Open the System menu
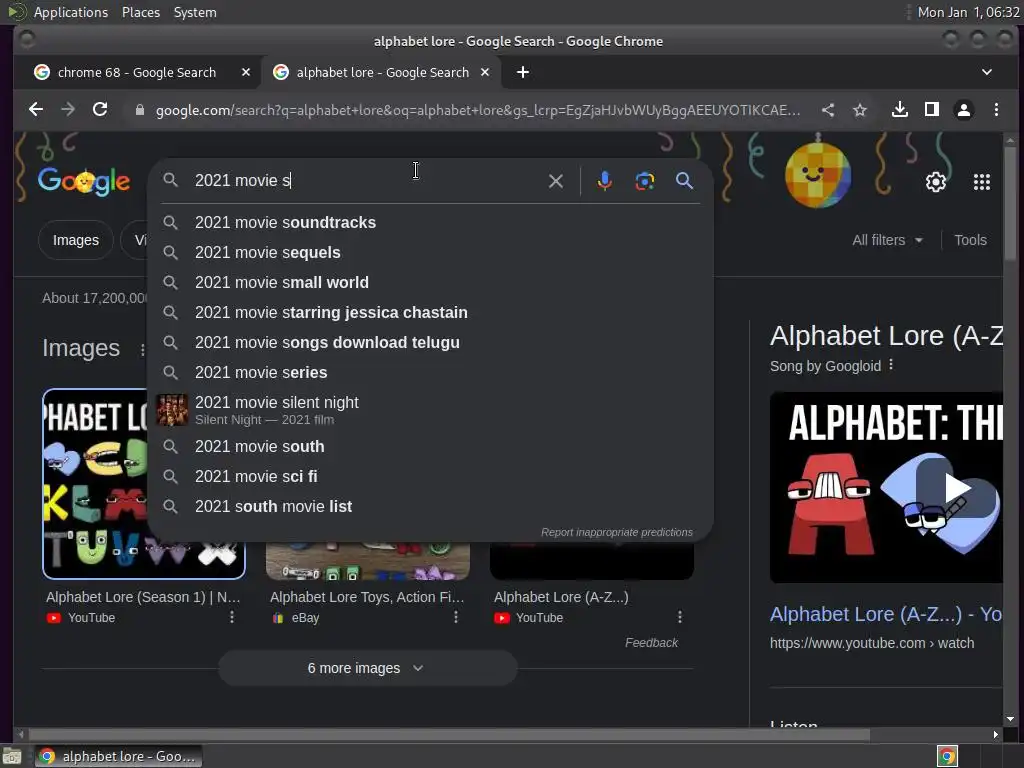Screen dimensions: 1024x768 195,12
